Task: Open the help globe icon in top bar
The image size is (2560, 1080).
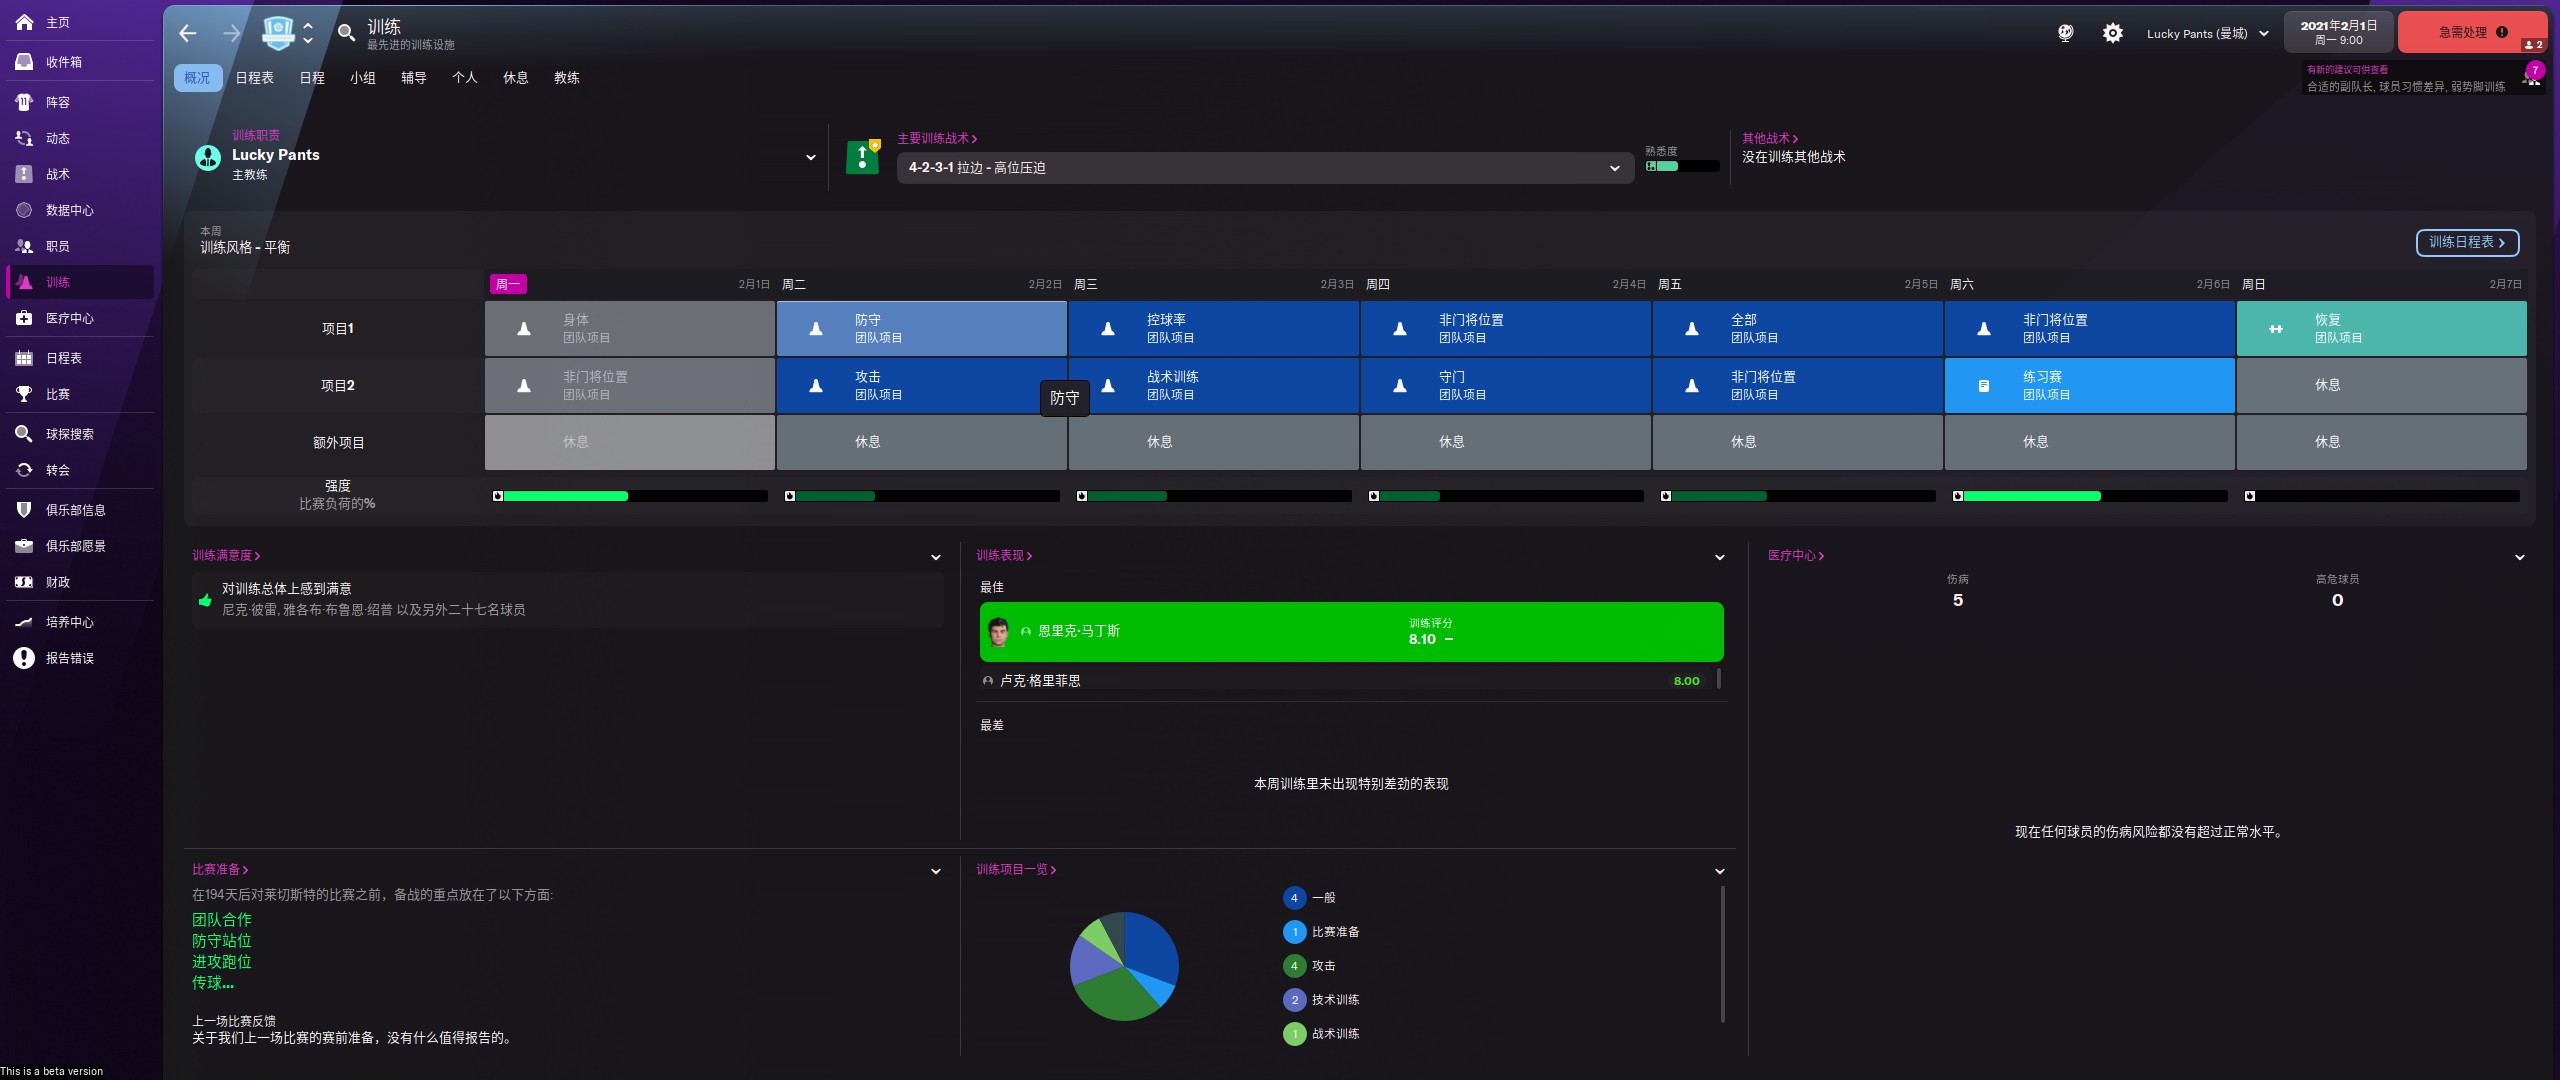Action: (x=2065, y=33)
